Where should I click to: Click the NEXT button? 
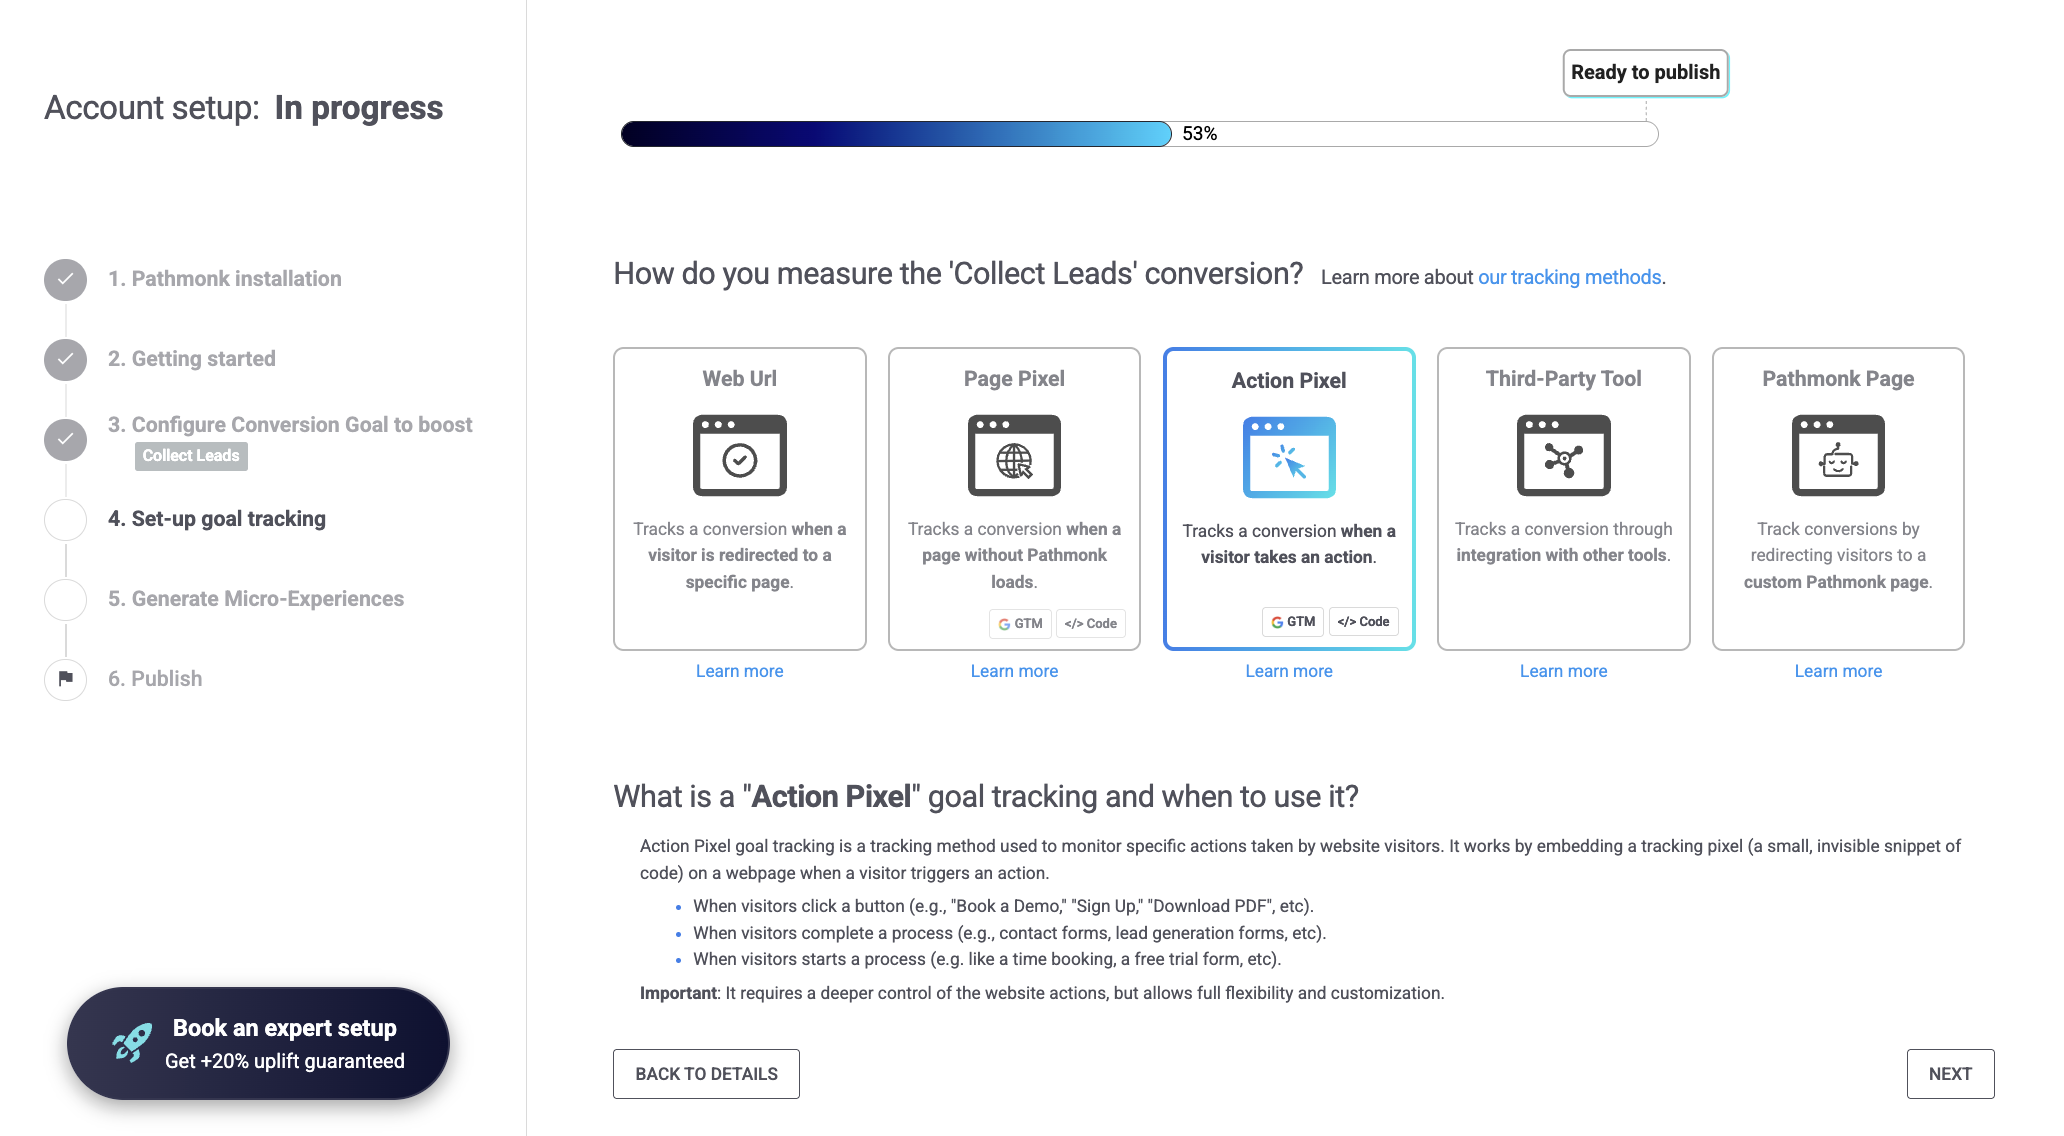tap(1950, 1074)
